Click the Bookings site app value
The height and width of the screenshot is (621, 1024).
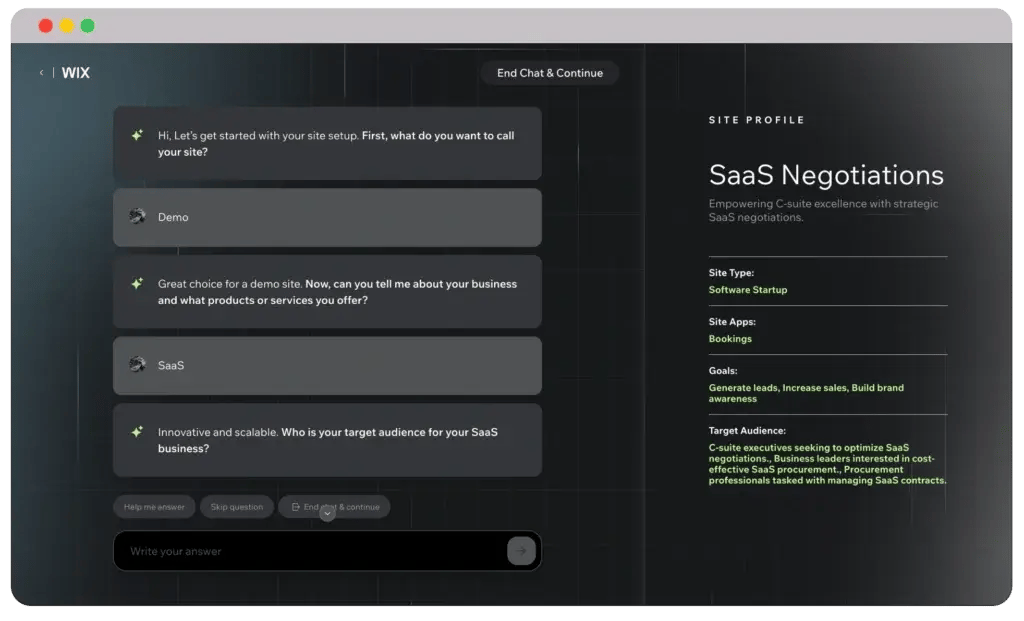(x=730, y=339)
